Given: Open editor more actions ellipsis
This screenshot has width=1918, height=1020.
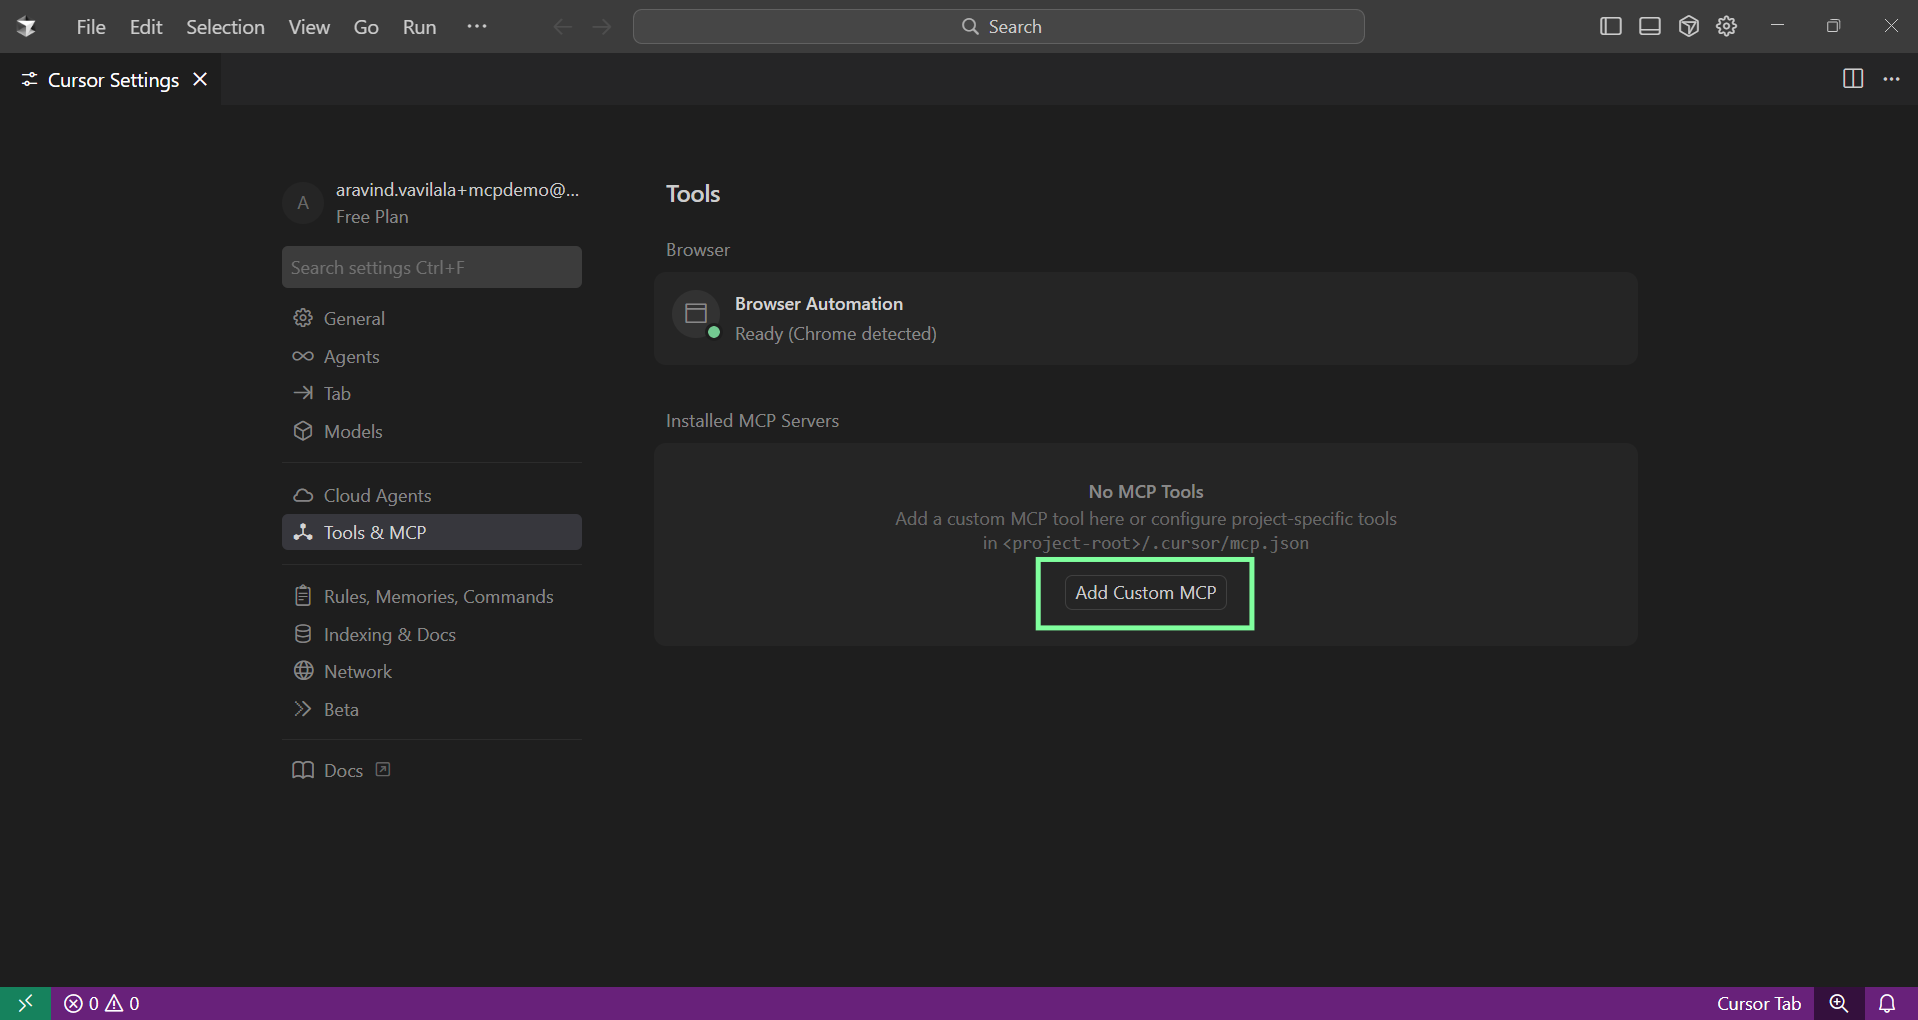Looking at the screenshot, I should (1891, 79).
